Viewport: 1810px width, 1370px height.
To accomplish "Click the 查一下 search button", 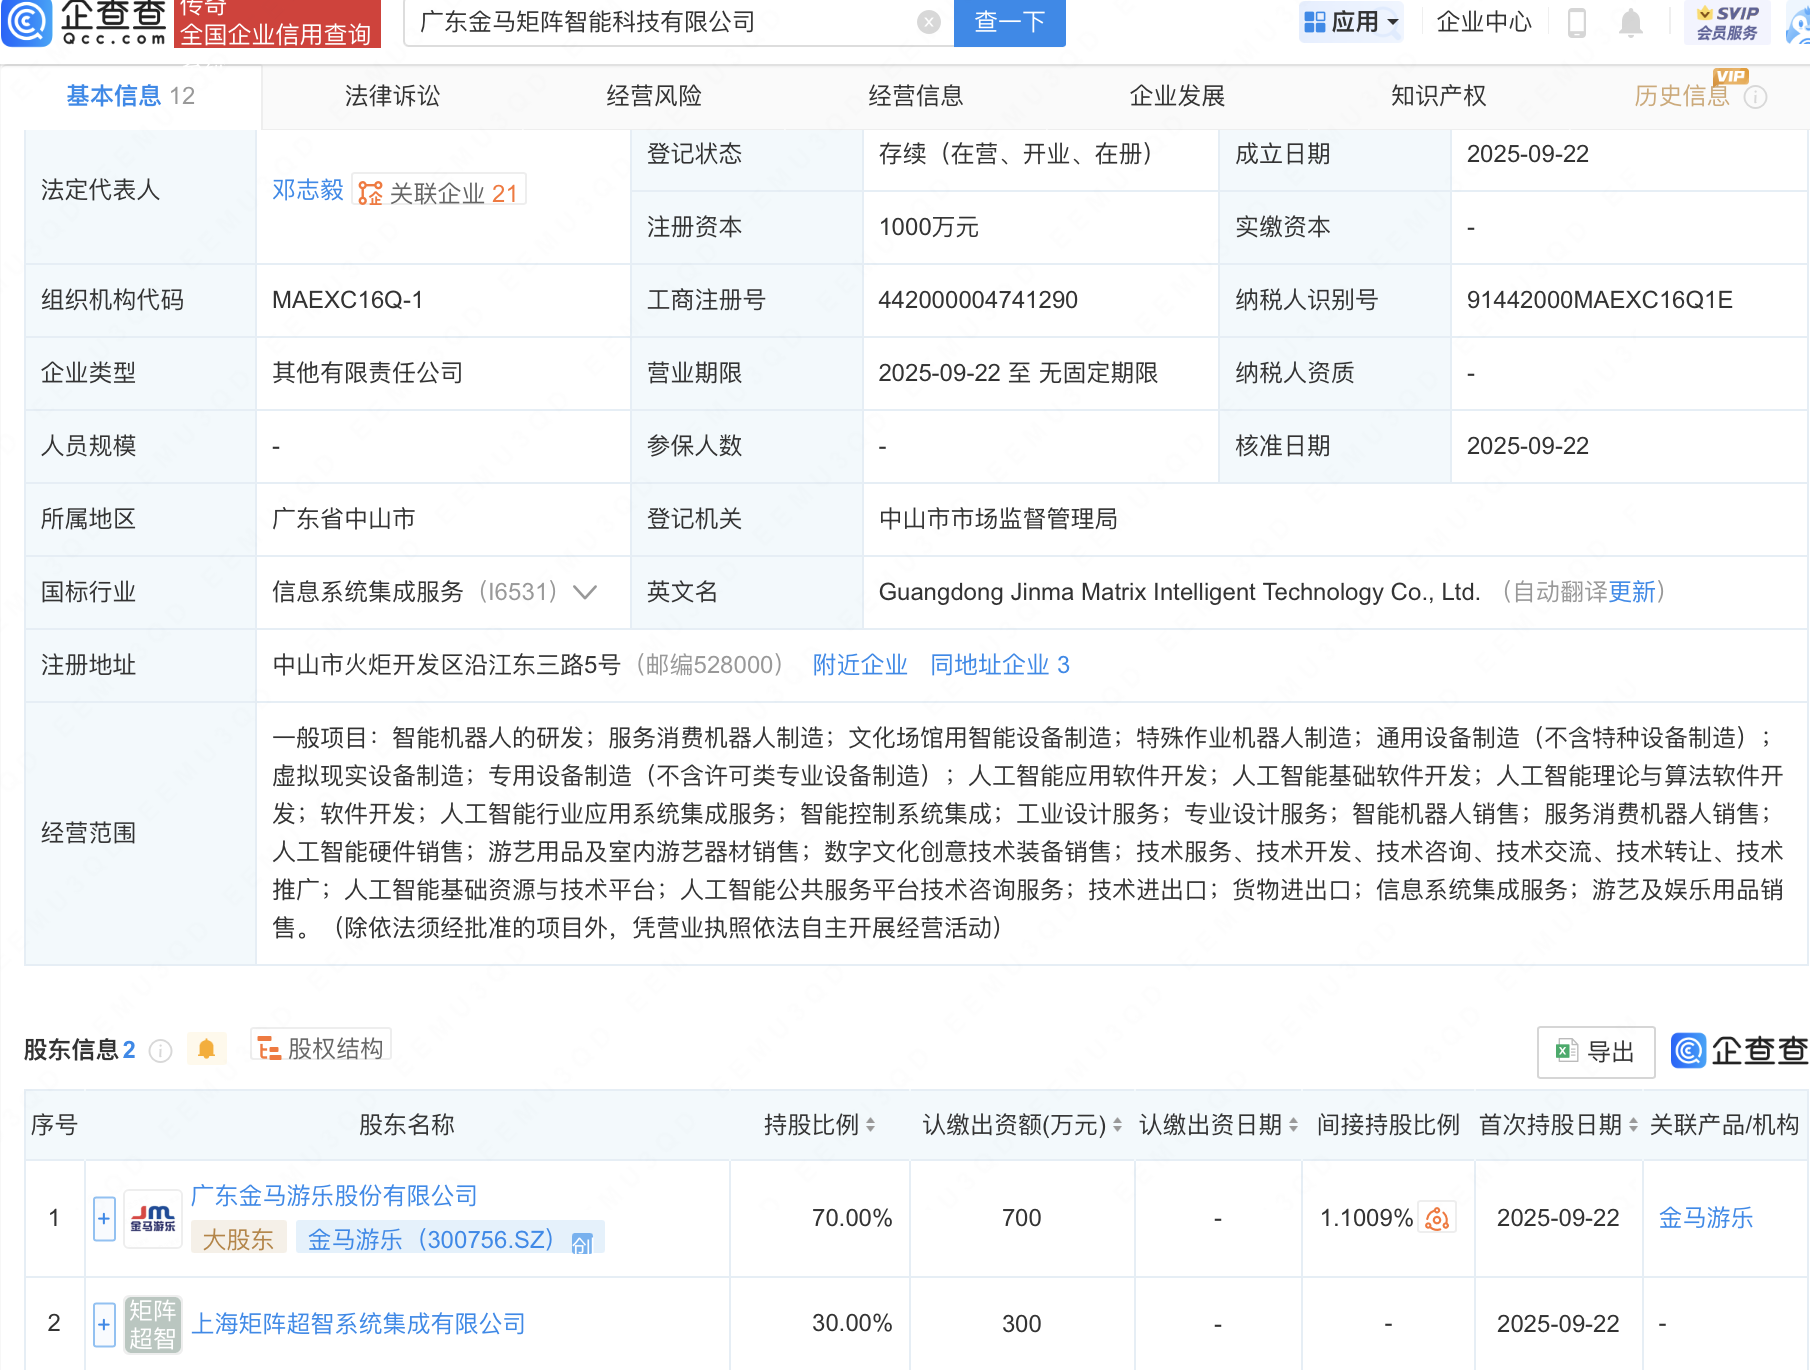I will [x=1008, y=23].
